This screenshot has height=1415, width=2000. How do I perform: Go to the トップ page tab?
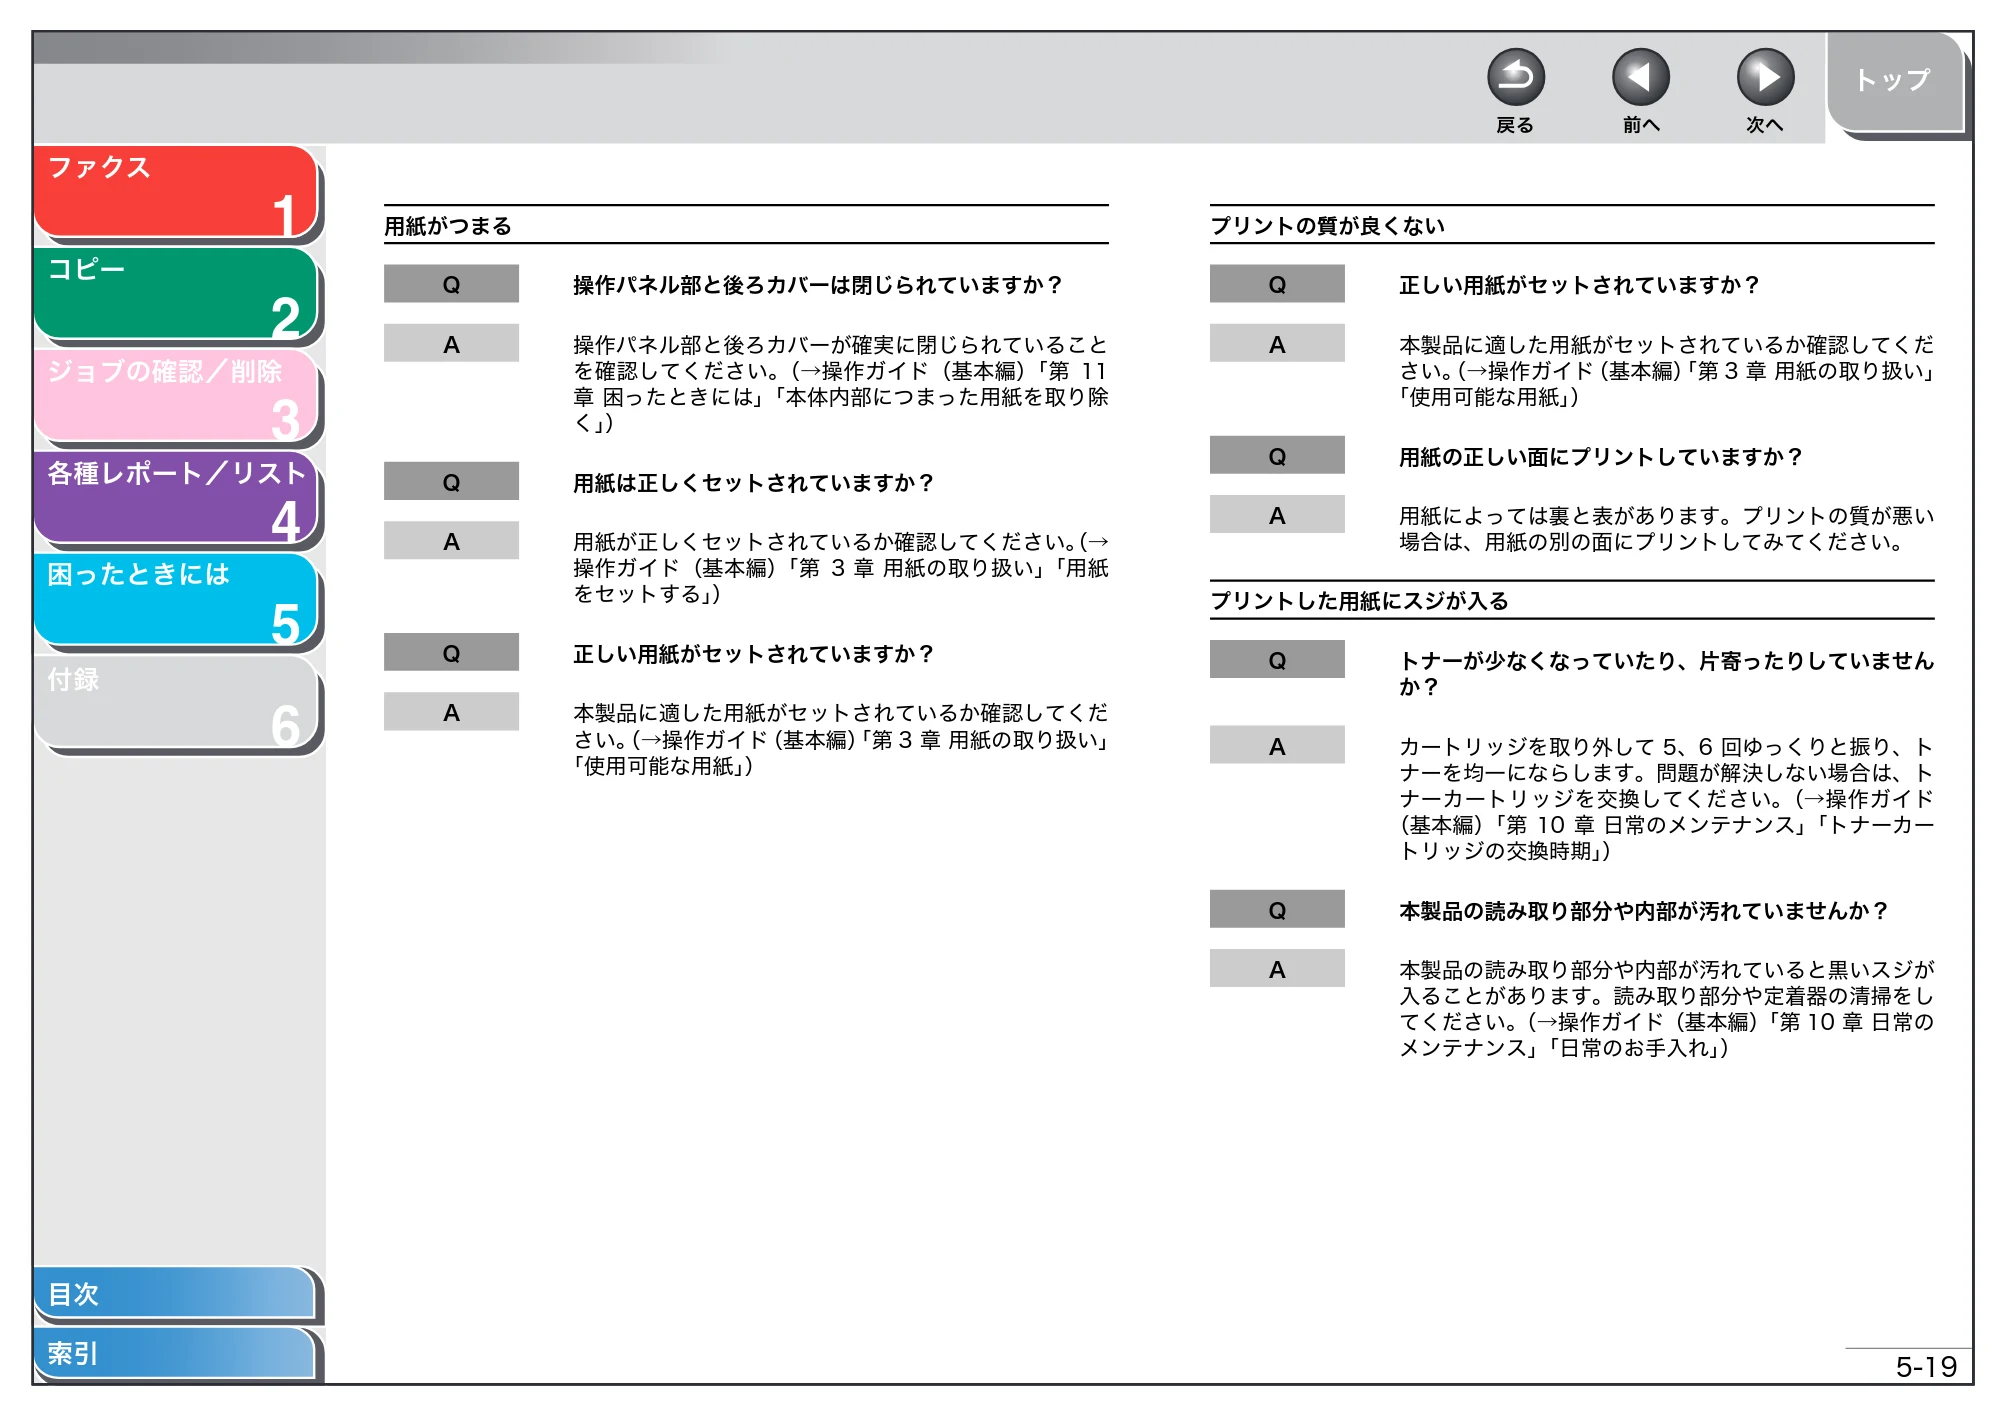[1895, 82]
